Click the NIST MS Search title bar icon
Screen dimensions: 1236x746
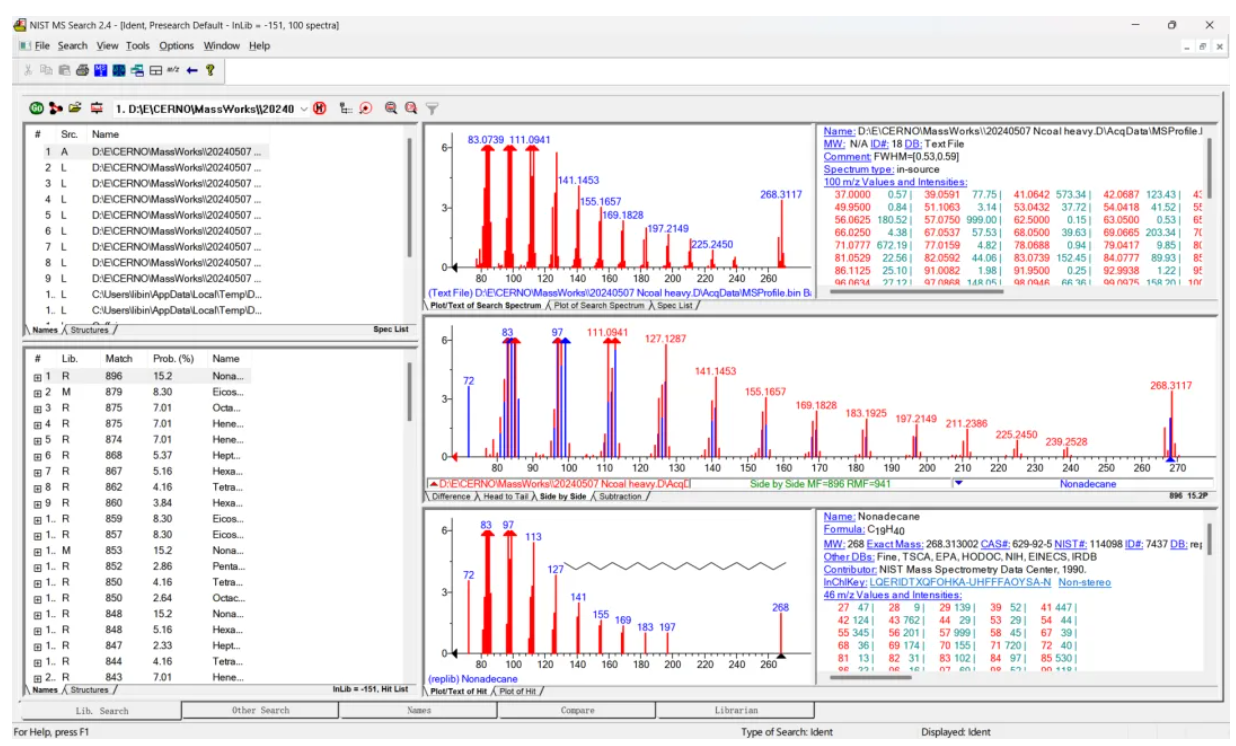pos(20,24)
